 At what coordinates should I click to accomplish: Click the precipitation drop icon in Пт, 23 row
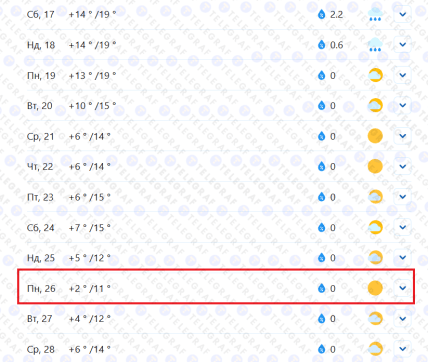(x=321, y=197)
